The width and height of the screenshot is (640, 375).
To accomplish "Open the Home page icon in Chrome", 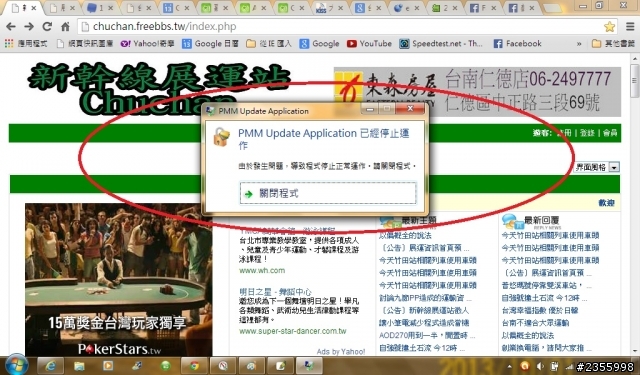I will (65, 27).
